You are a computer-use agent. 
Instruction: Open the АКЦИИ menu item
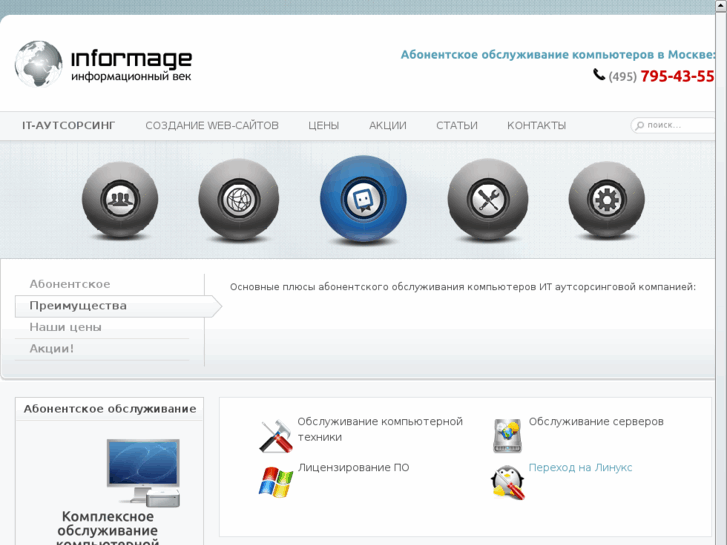[388, 126]
